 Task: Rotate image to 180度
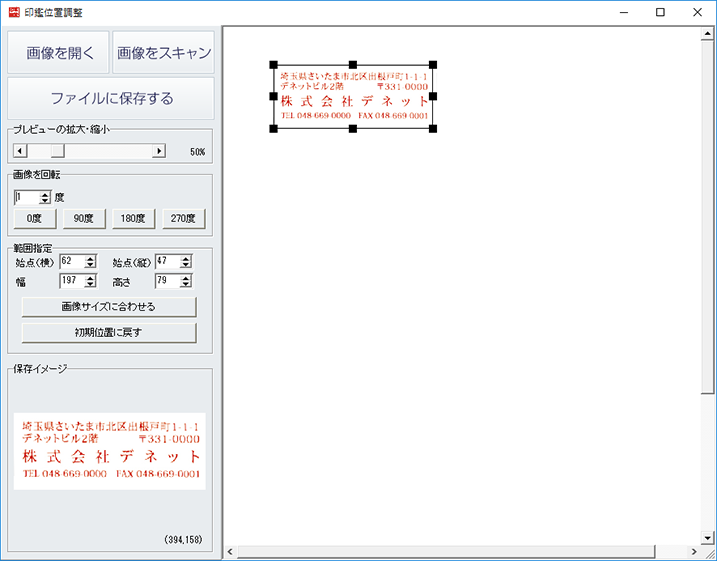click(x=134, y=219)
